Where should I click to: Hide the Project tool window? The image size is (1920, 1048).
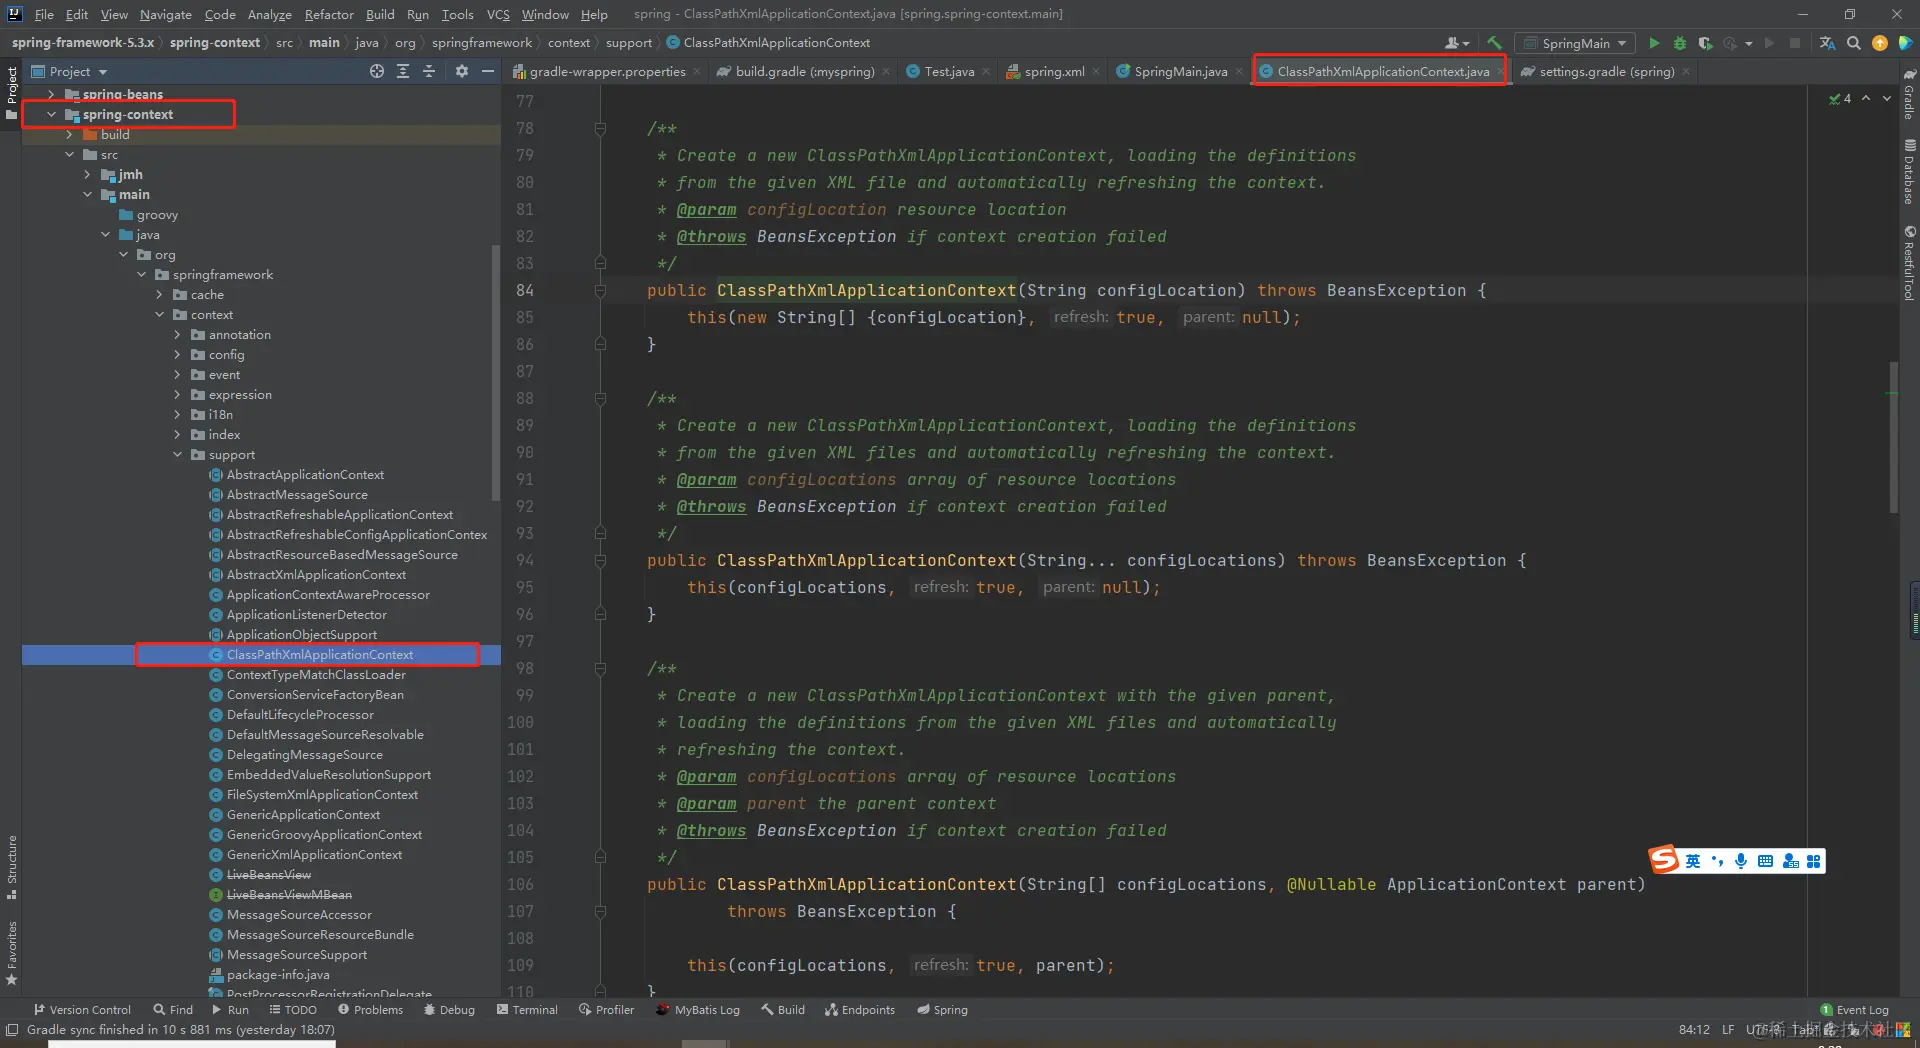pyautogui.click(x=488, y=71)
